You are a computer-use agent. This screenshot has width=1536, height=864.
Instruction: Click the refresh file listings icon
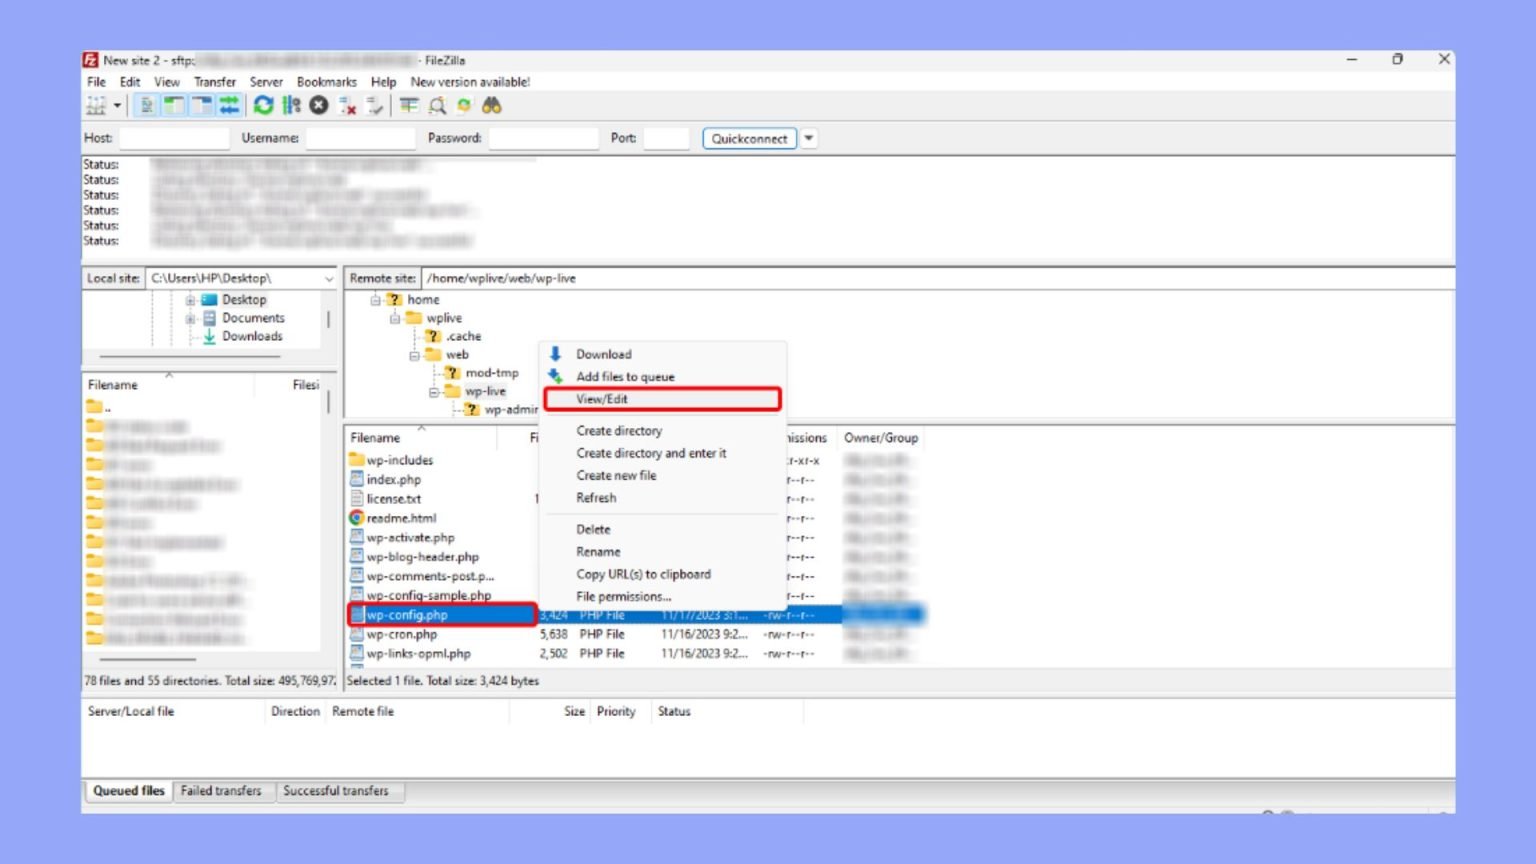click(x=263, y=105)
